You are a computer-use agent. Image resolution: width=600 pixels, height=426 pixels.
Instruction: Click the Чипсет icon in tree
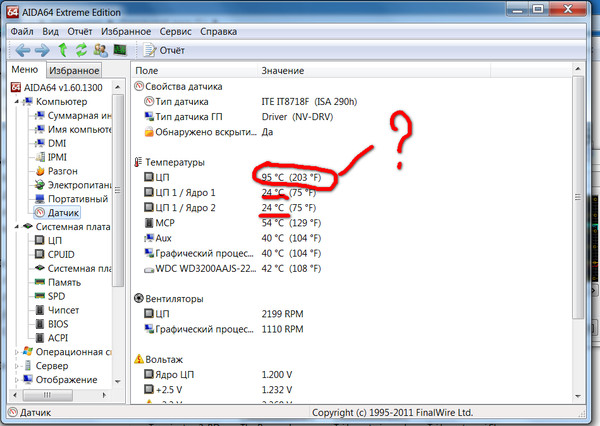[40, 310]
